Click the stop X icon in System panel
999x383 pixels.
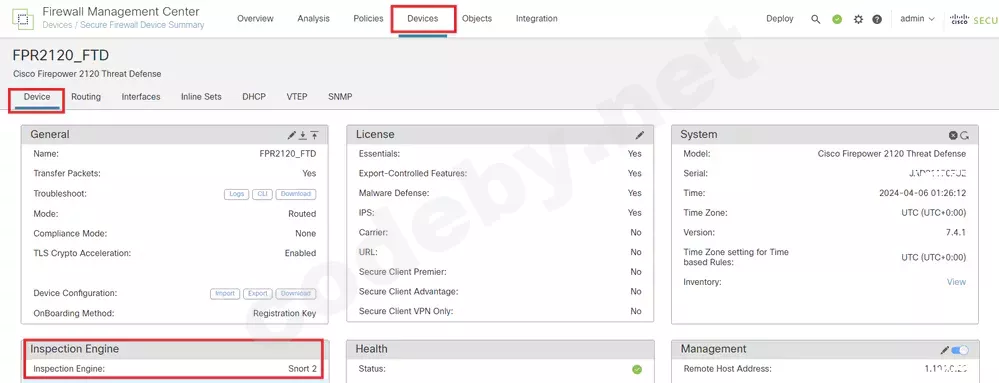pyautogui.click(x=953, y=135)
